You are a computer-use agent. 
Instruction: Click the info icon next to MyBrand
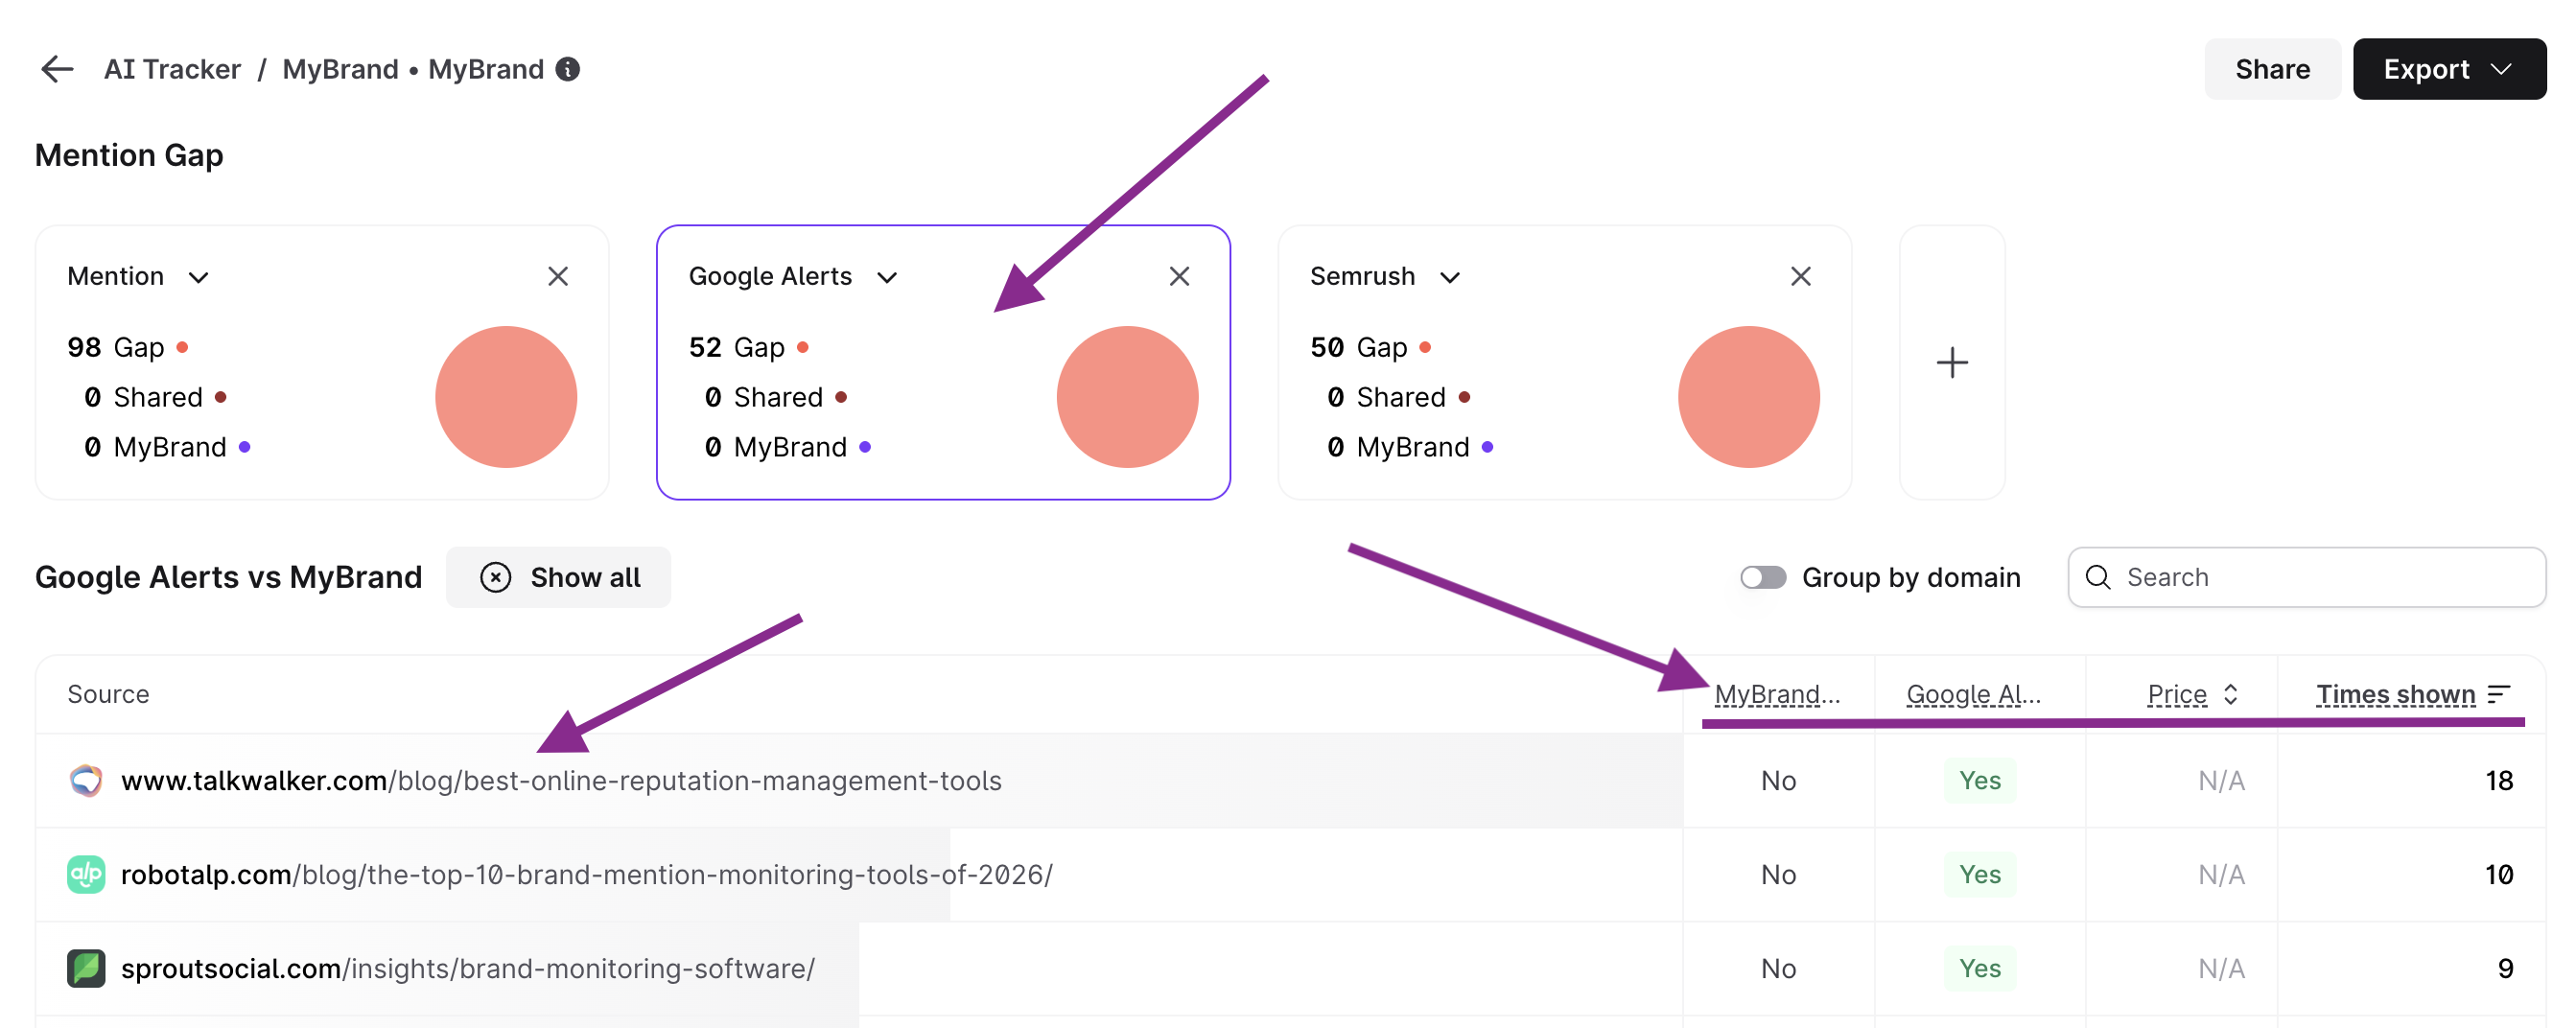point(568,69)
